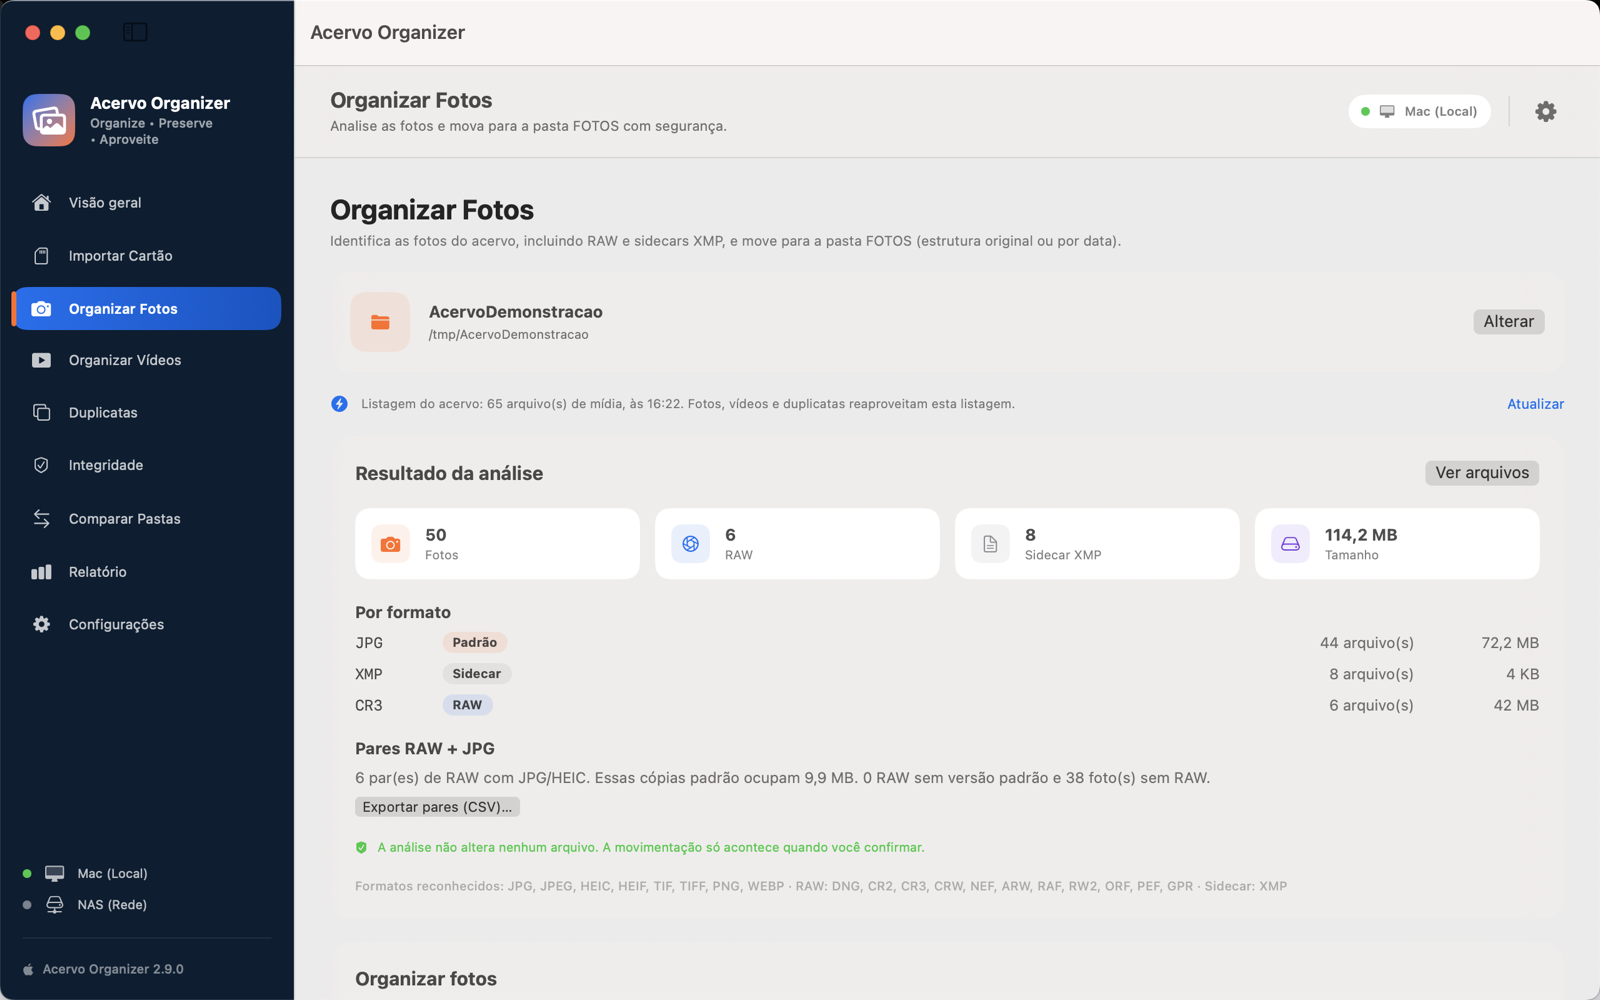
Task: Click the stacked squares Duplicatas icon
Action: tap(41, 413)
